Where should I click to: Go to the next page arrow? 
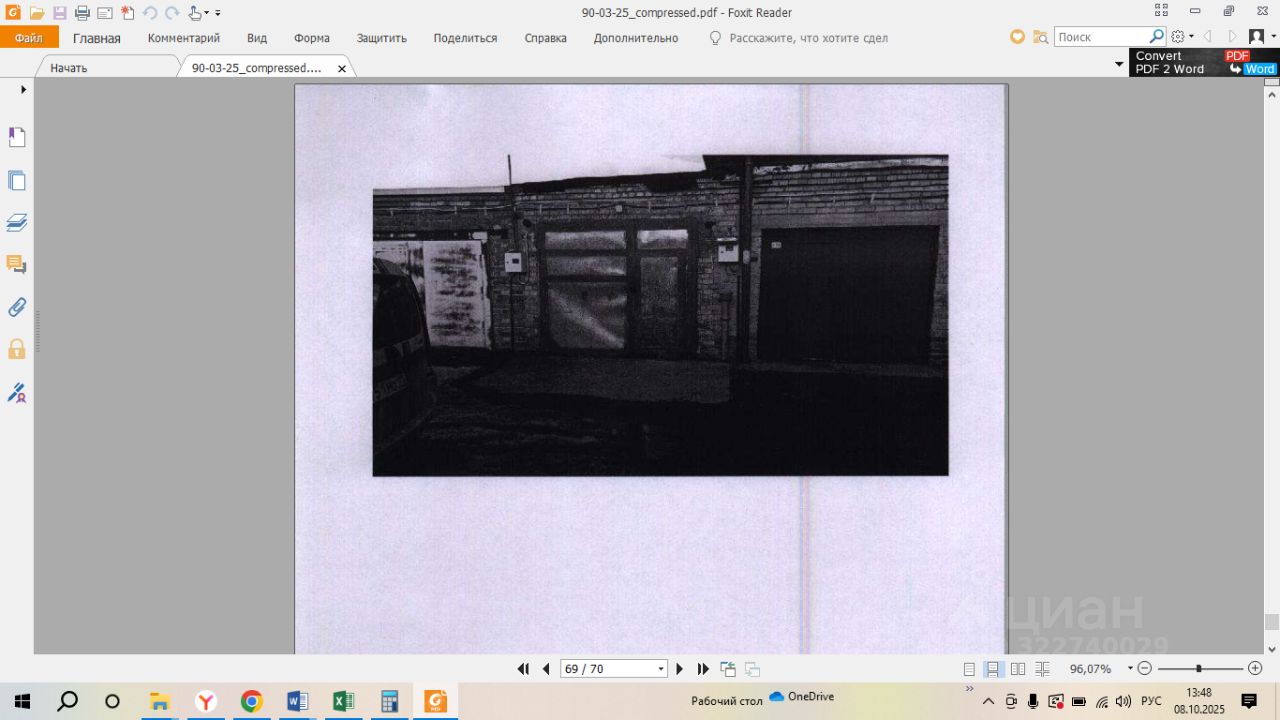(680, 669)
